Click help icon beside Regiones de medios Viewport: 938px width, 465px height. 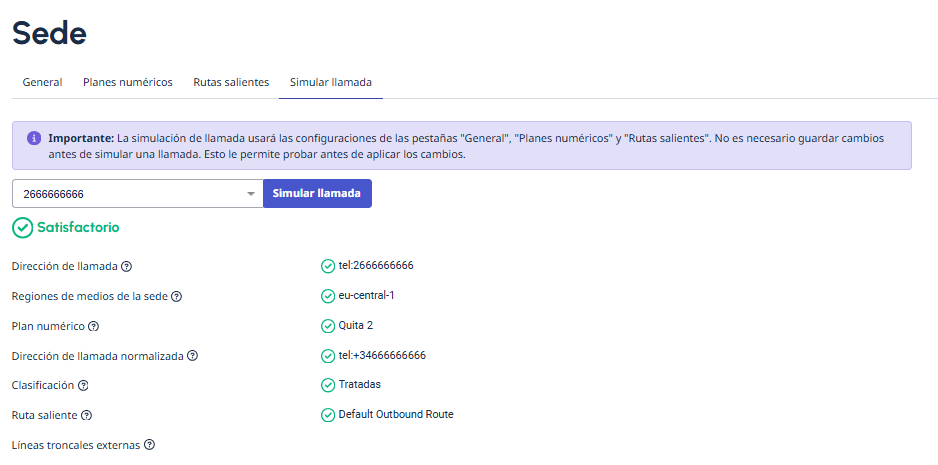[x=177, y=297]
